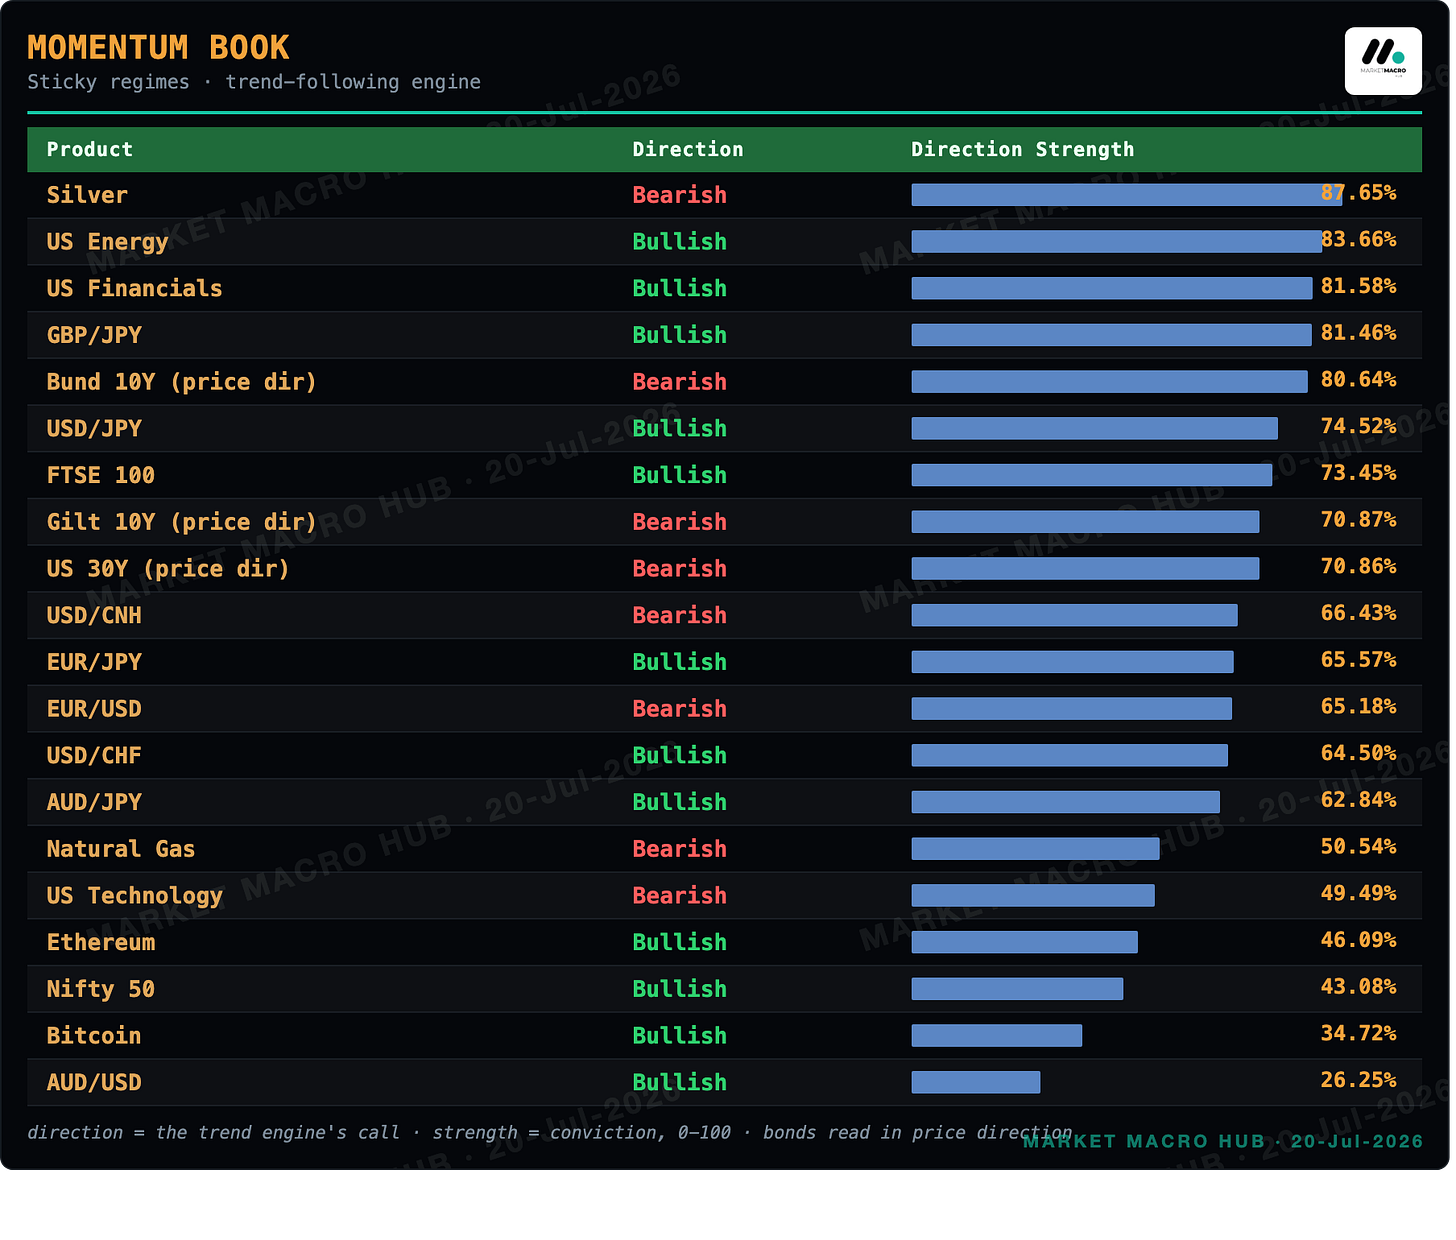Select the Ethereum product label
1456x1240 pixels.
point(101,942)
